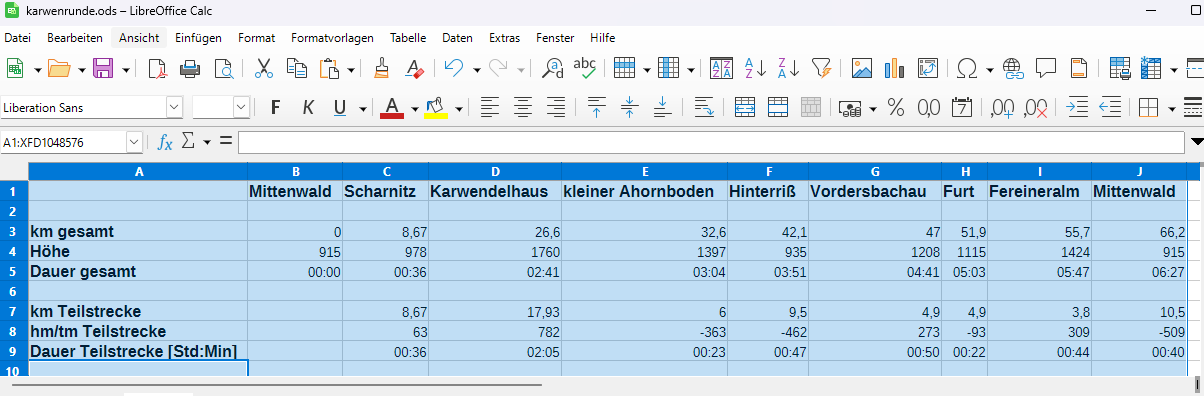Click the Copy icon
The height and width of the screenshot is (396, 1204).
tap(296, 69)
